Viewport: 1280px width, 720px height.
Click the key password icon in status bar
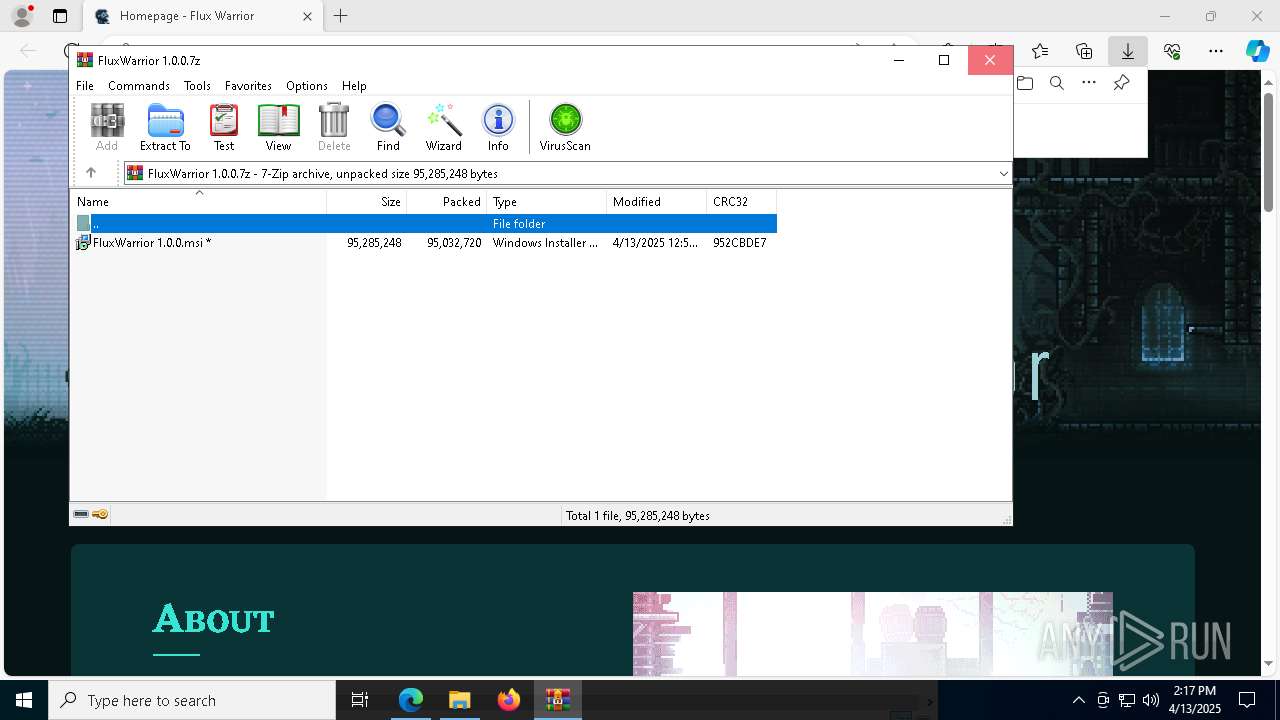pyautogui.click(x=100, y=514)
